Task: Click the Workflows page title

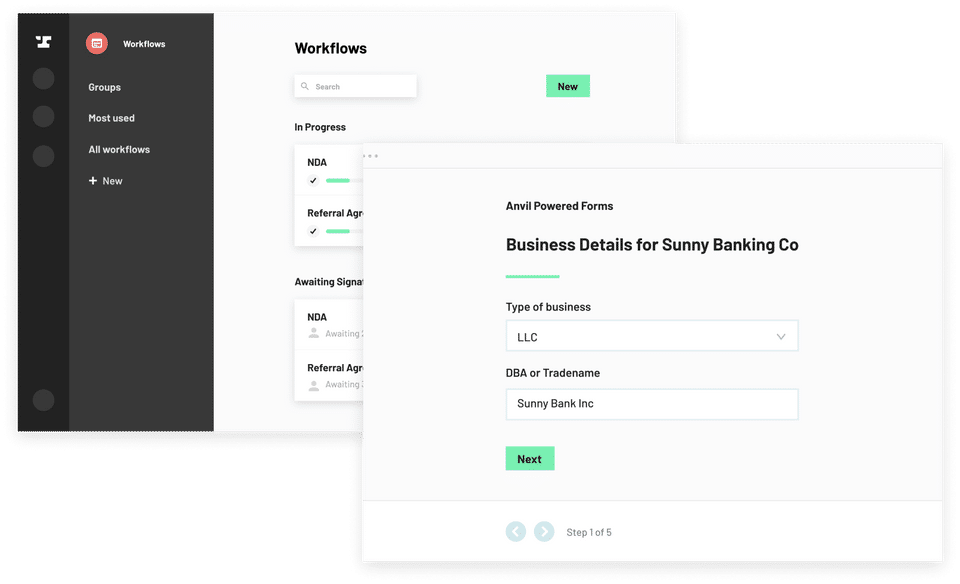Action: point(331,48)
